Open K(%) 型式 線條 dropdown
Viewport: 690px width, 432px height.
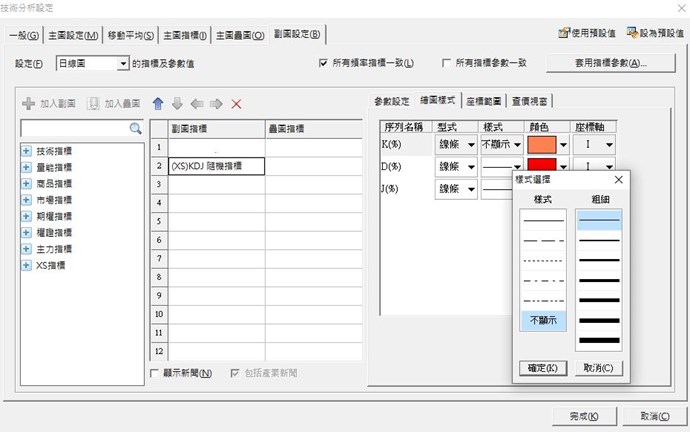pyautogui.click(x=470, y=144)
